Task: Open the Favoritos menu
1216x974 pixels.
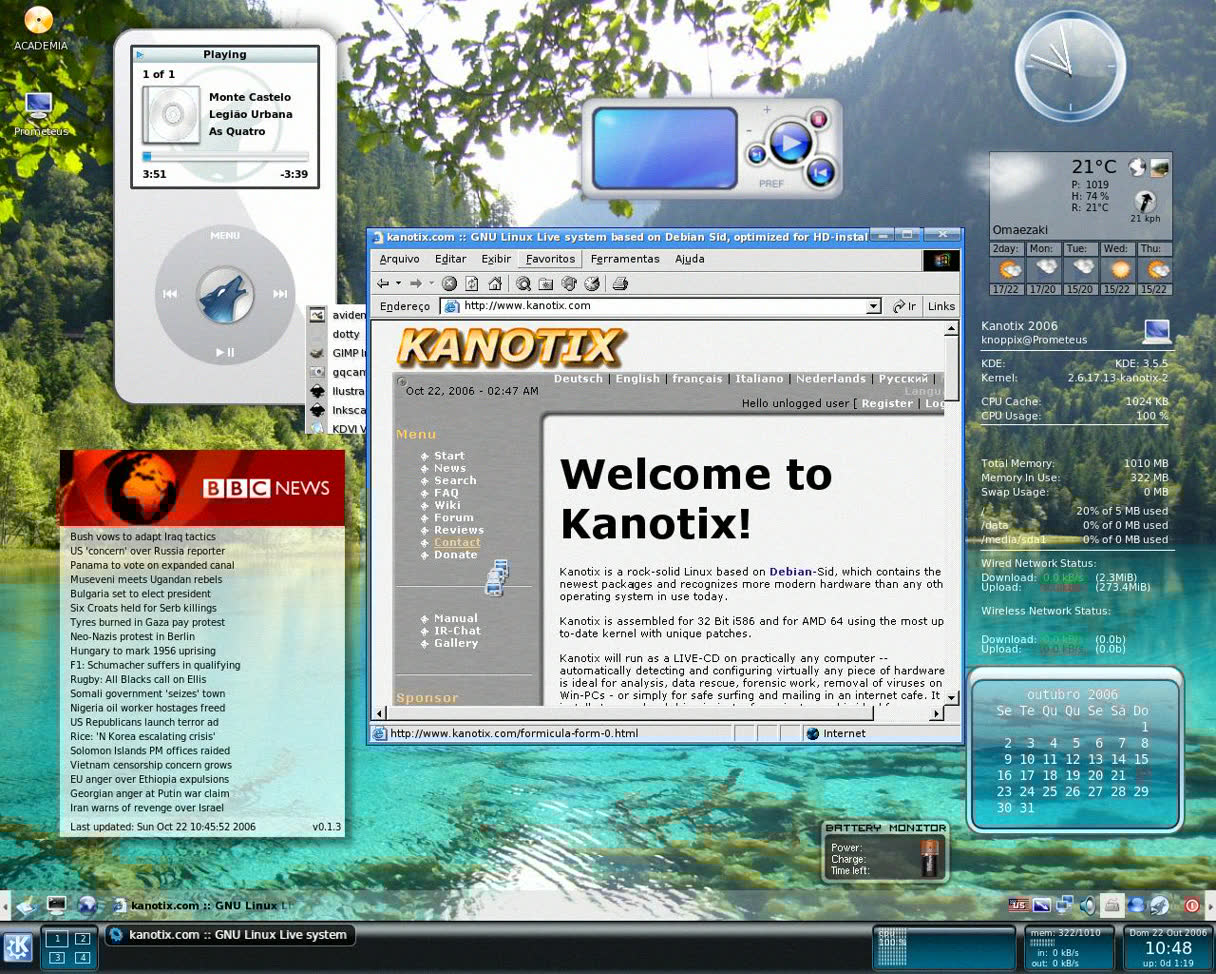Action: 550,259
